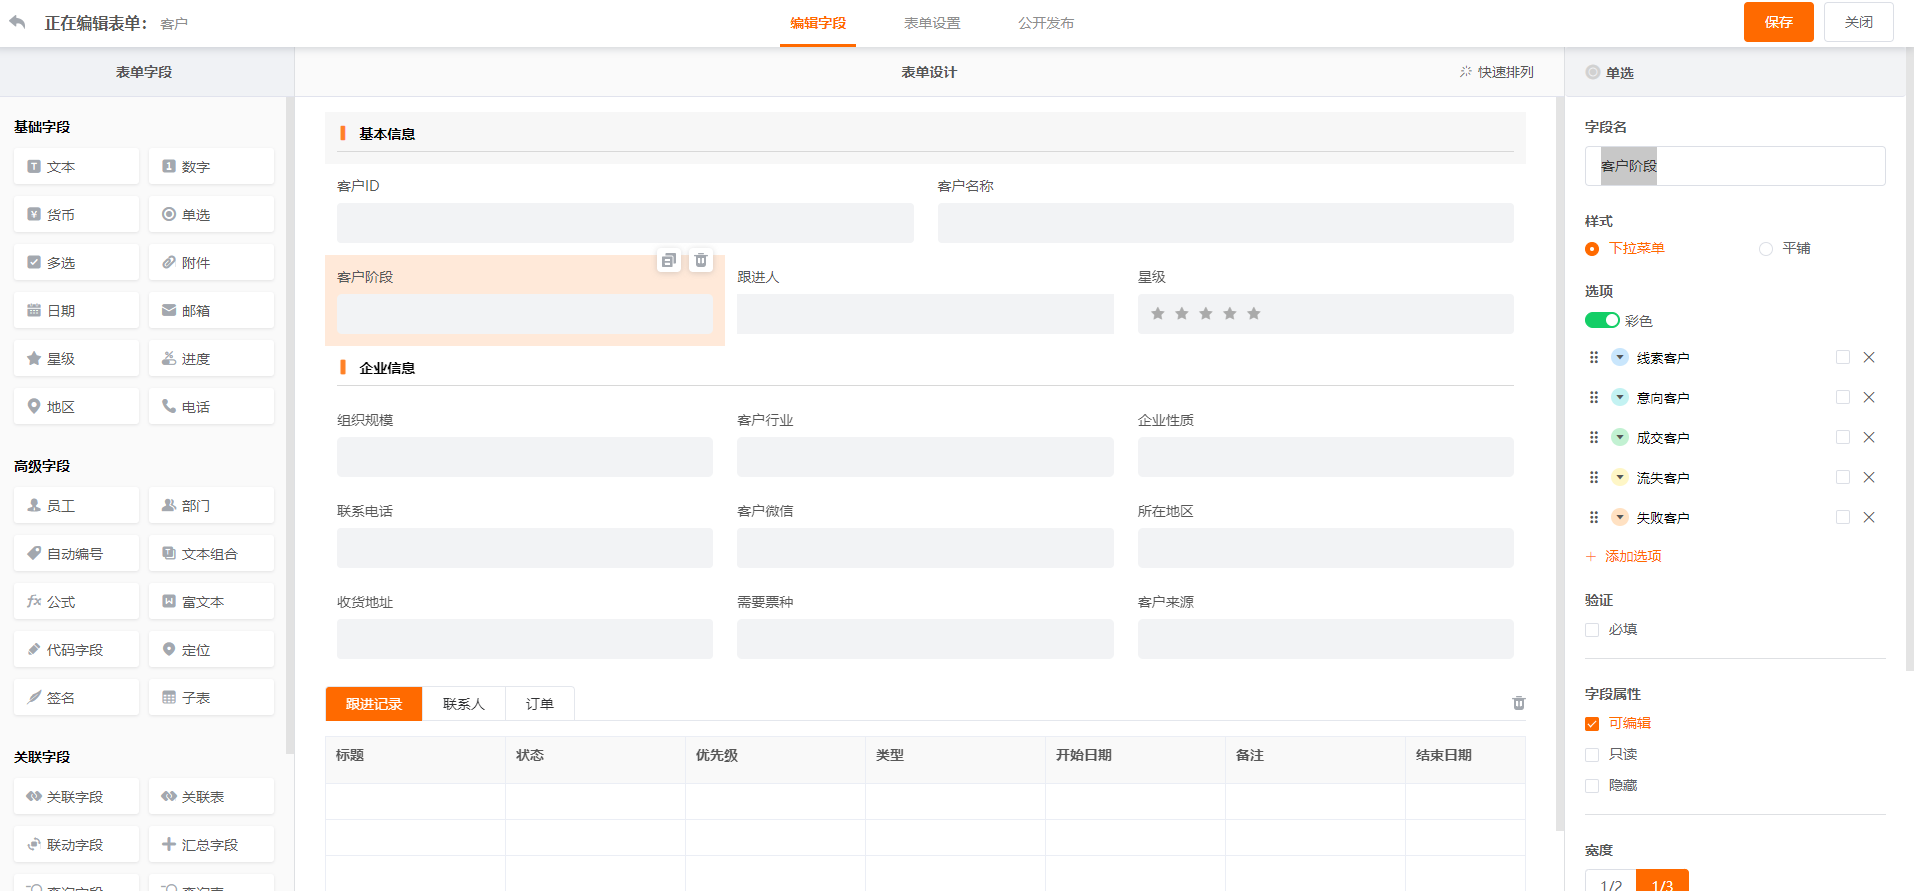The image size is (1914, 891).
Task: Click the 字段名 input with 客户阶段
Action: [x=1735, y=166]
